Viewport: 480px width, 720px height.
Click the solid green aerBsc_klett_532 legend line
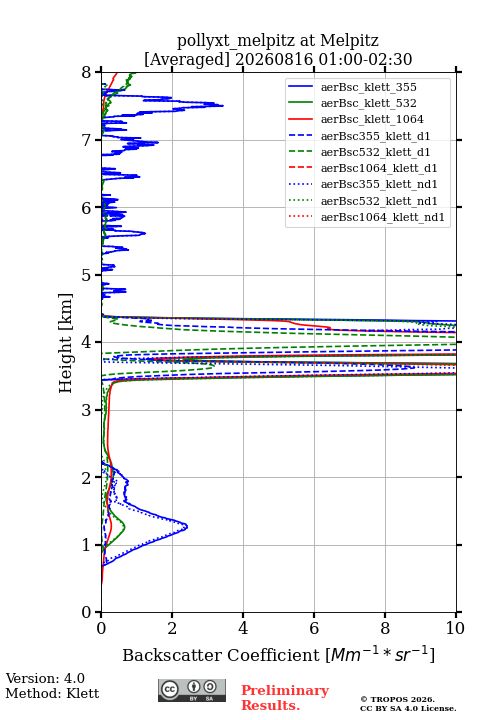[300, 103]
